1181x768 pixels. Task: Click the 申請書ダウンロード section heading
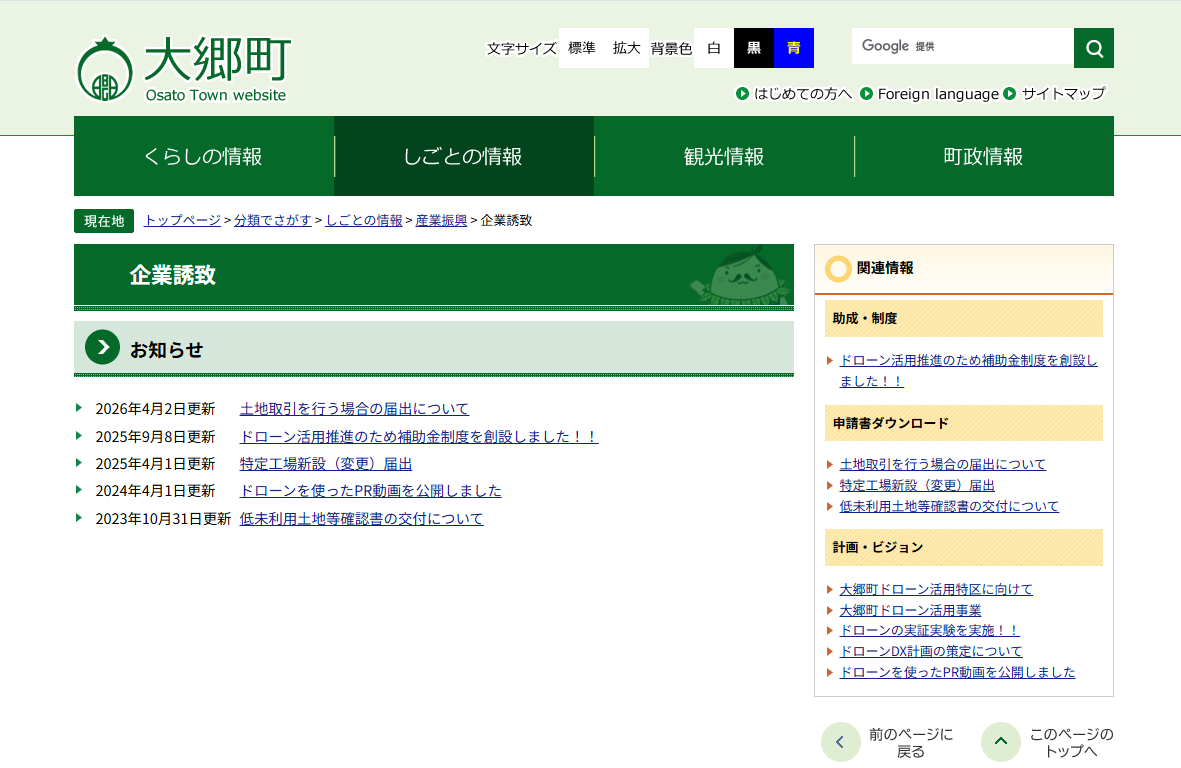click(963, 423)
